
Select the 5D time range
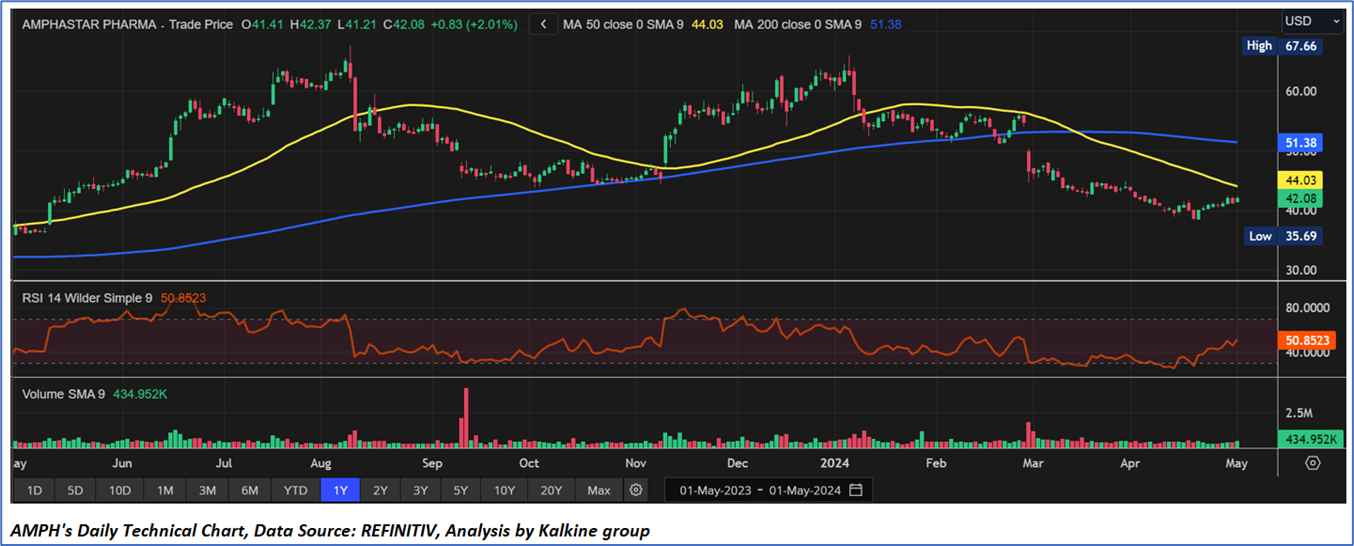(x=75, y=490)
